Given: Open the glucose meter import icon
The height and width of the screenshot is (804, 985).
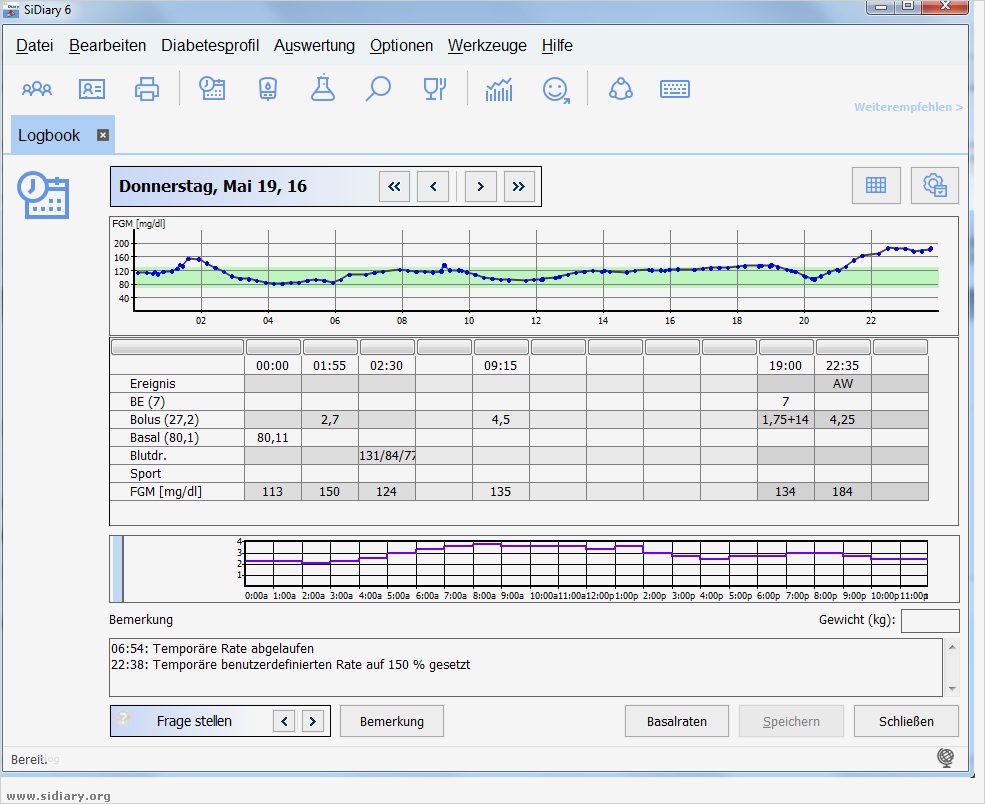Looking at the screenshot, I should tap(267, 89).
